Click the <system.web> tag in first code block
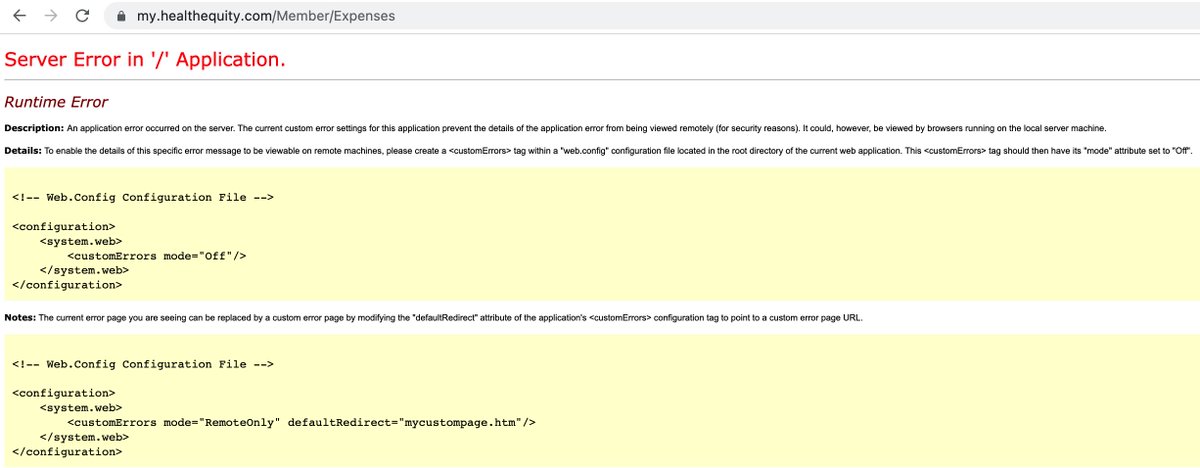1200x468 pixels. click(x=81, y=241)
